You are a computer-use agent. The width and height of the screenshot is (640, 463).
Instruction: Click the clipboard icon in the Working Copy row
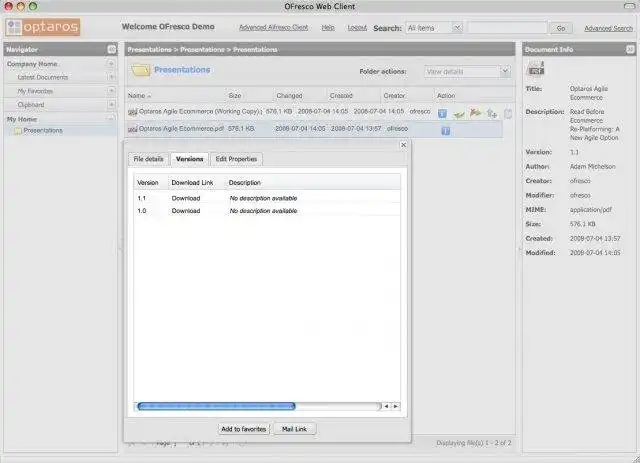coord(508,114)
